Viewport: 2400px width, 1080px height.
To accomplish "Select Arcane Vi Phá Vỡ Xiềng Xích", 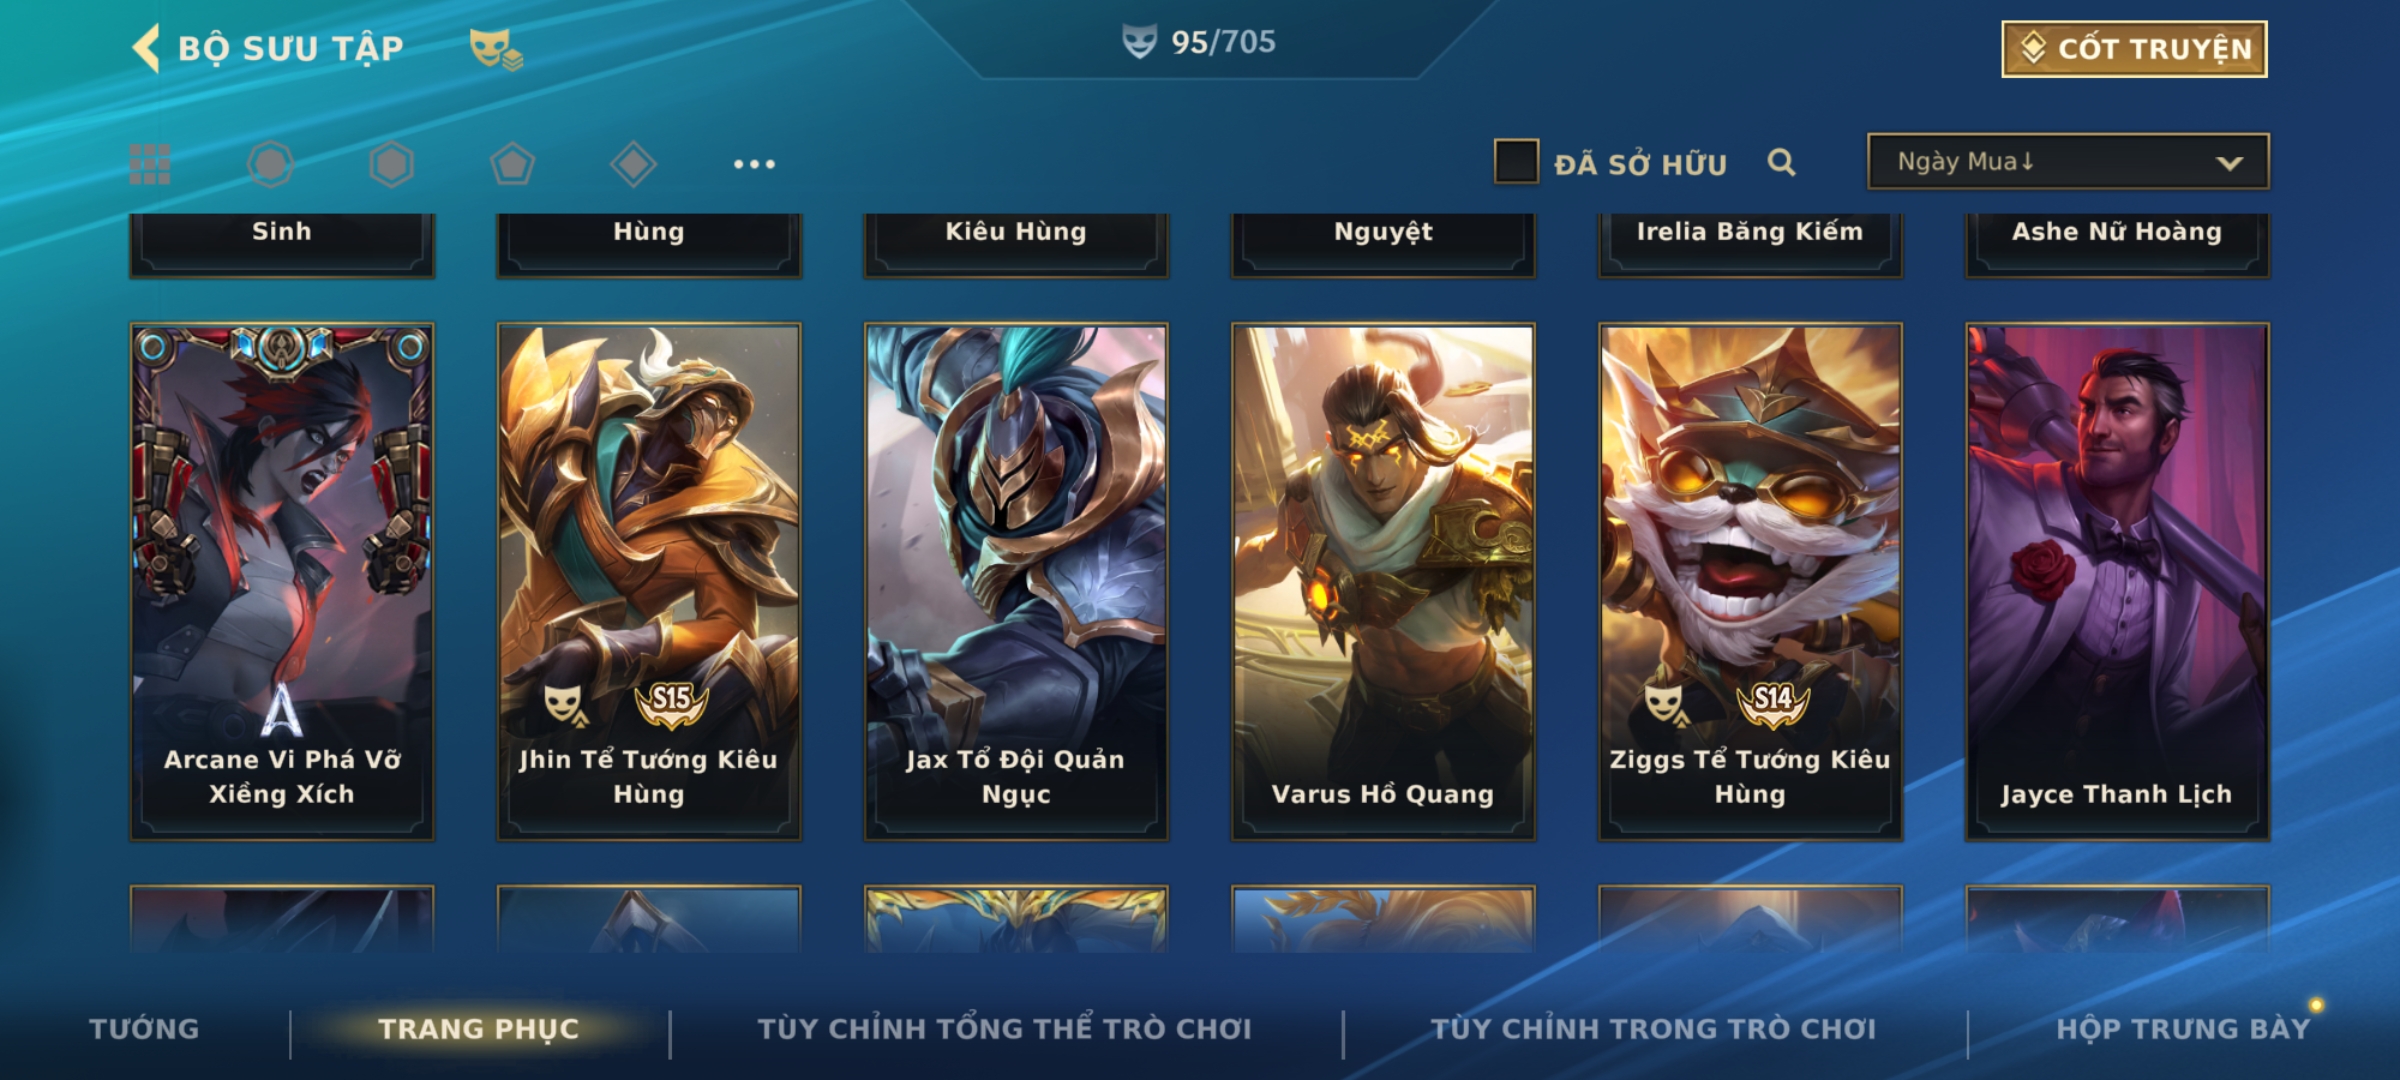I will click(282, 581).
